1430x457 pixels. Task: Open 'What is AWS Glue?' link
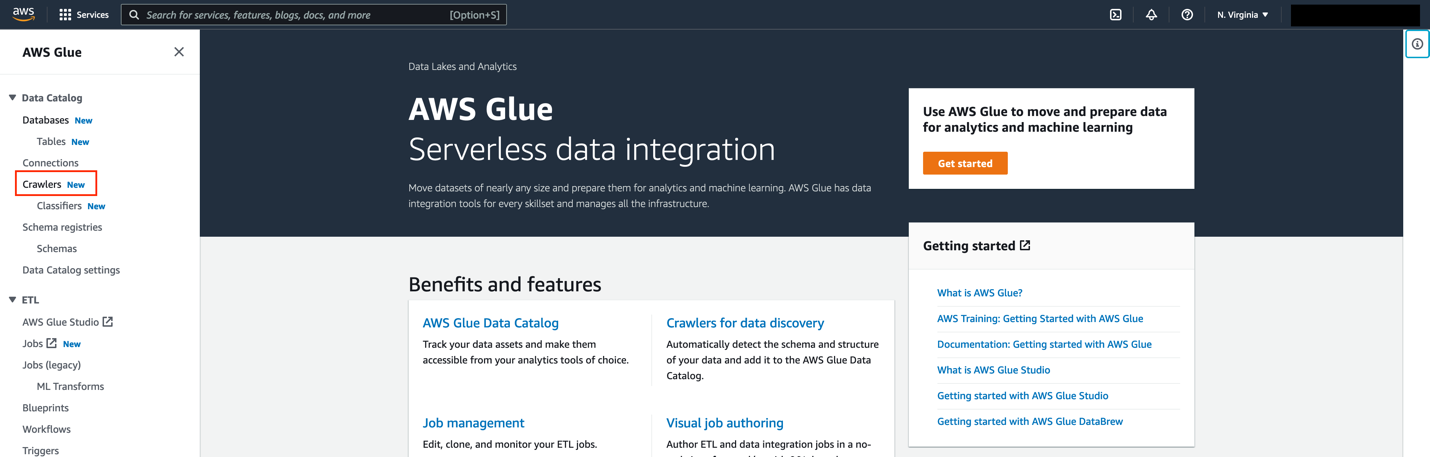point(979,293)
